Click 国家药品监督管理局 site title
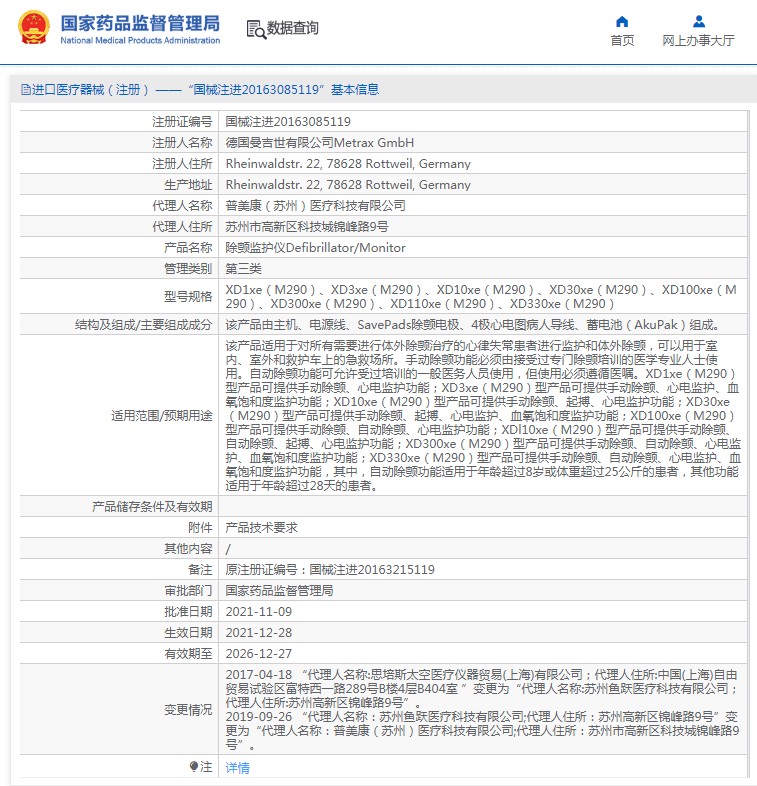This screenshot has height=786, width=757. click(x=140, y=23)
